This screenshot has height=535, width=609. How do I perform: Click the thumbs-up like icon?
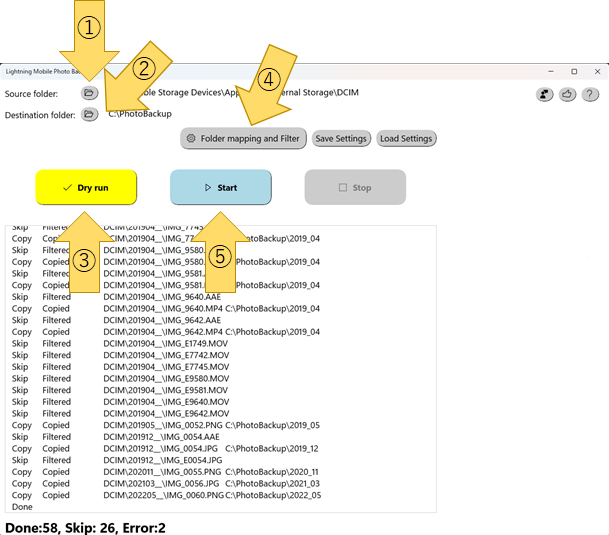coord(567,94)
